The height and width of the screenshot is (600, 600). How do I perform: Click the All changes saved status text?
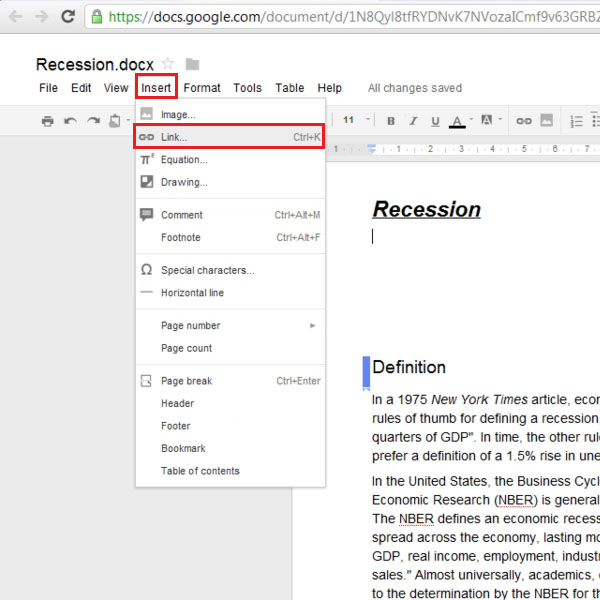click(415, 88)
